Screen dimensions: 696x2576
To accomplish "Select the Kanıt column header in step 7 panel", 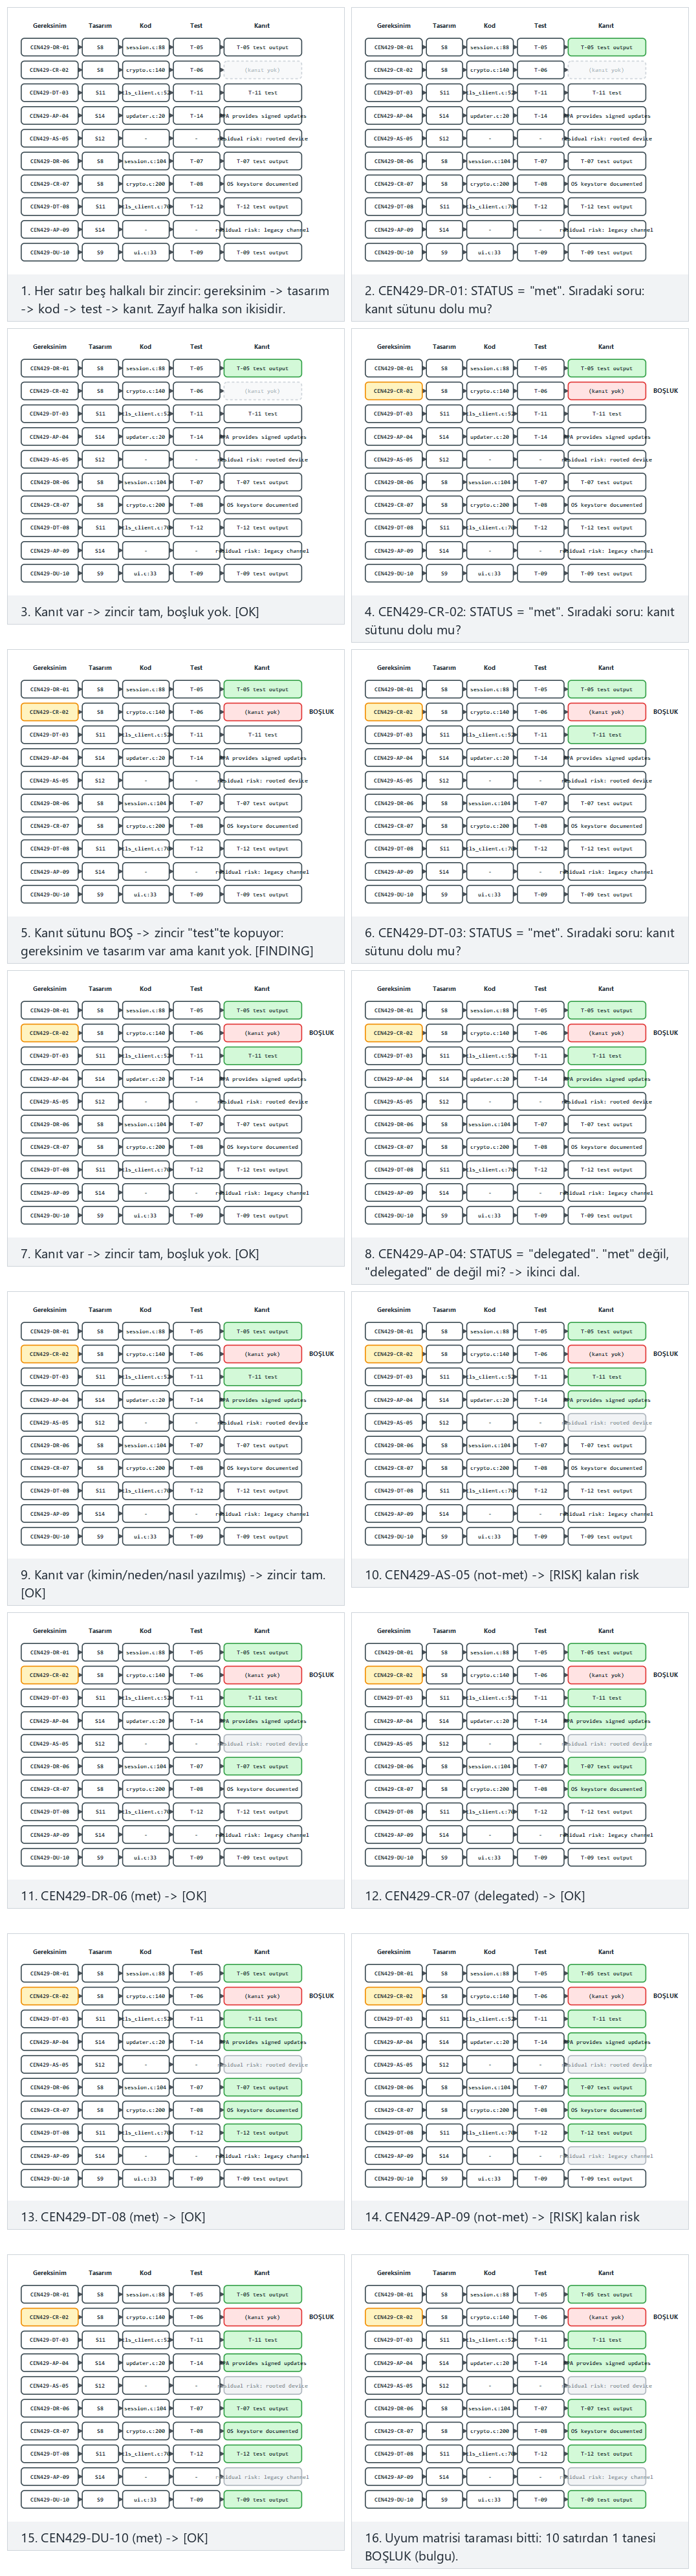I will tap(262, 989).
